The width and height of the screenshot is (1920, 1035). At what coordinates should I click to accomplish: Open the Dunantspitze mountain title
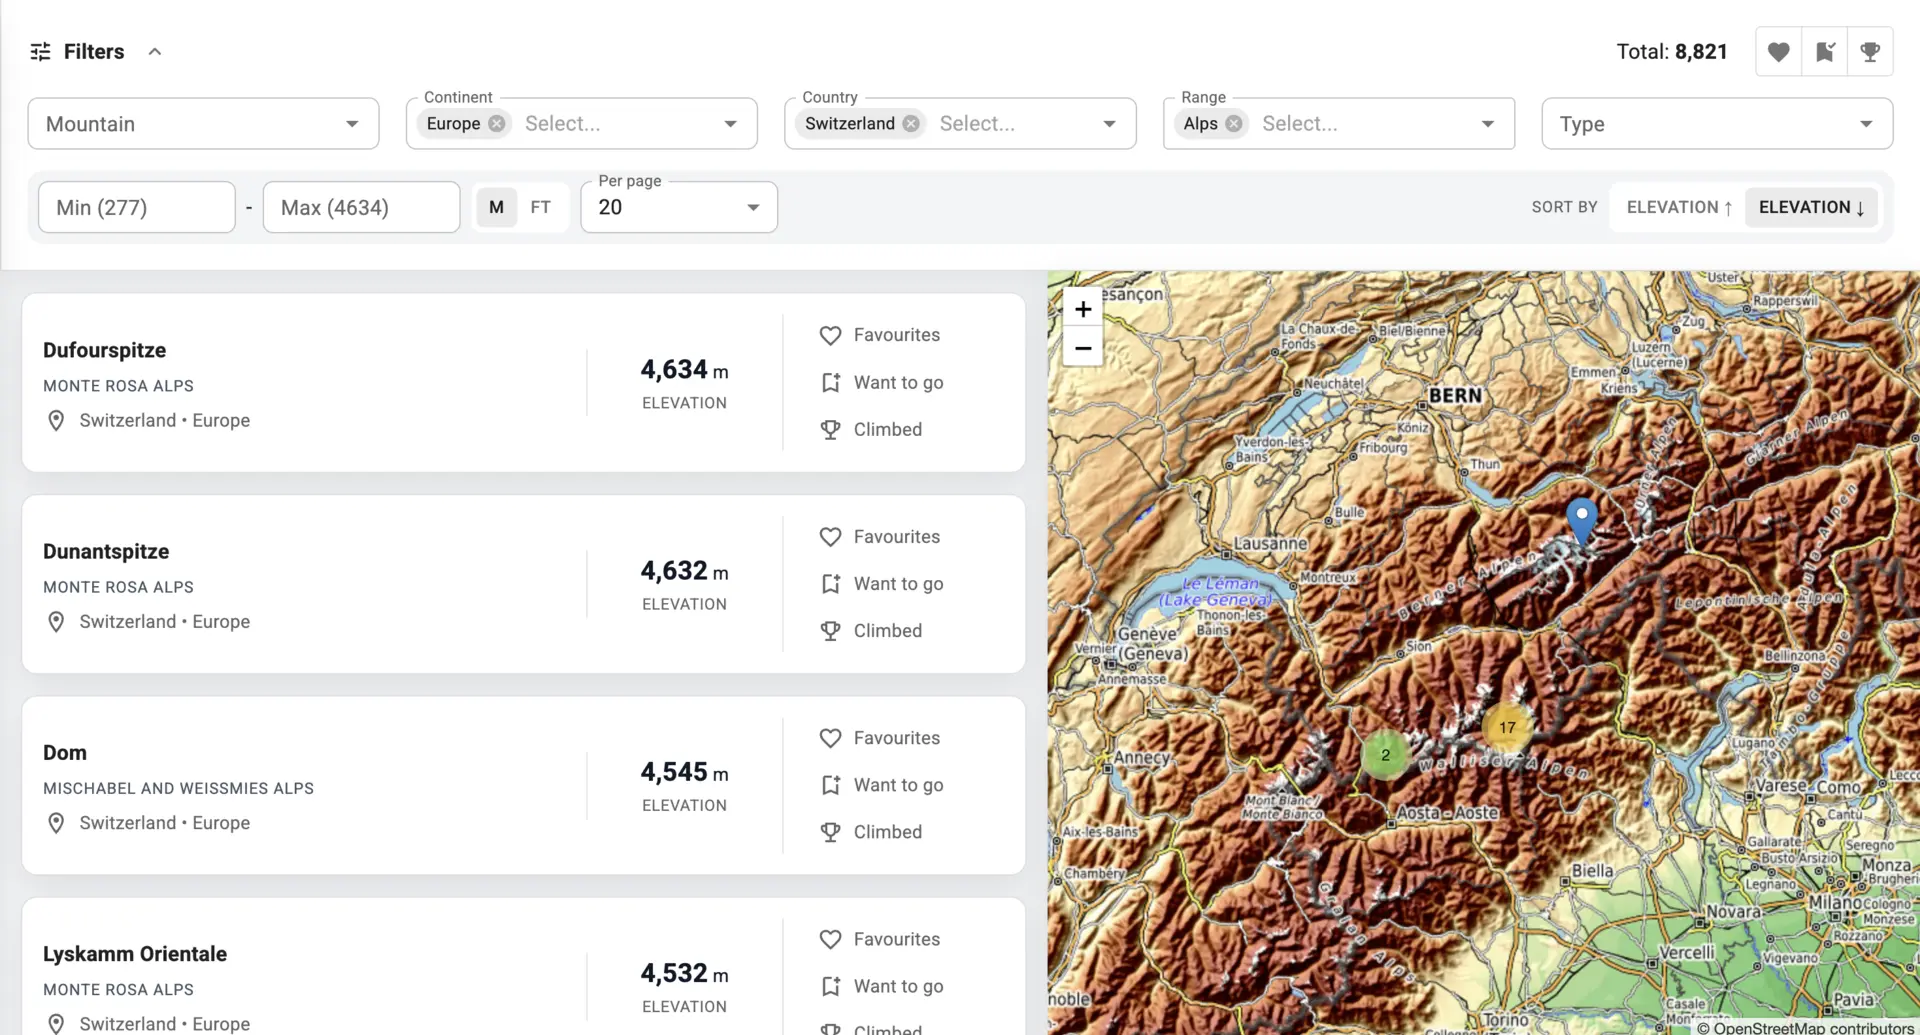106,551
